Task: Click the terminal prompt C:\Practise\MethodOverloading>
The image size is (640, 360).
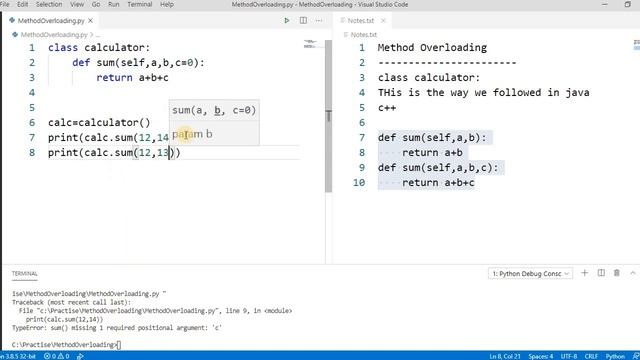Action: pyautogui.click(x=64, y=345)
